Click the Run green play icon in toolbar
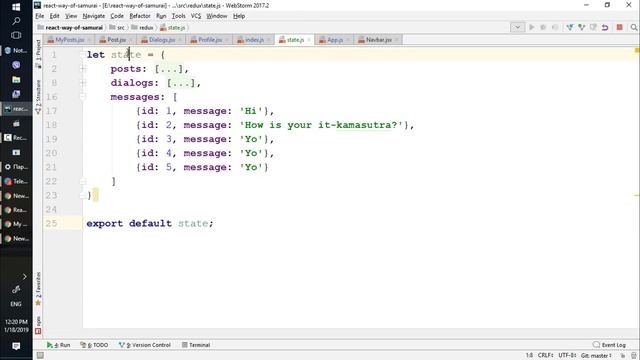640x360 pixels. click(531, 27)
